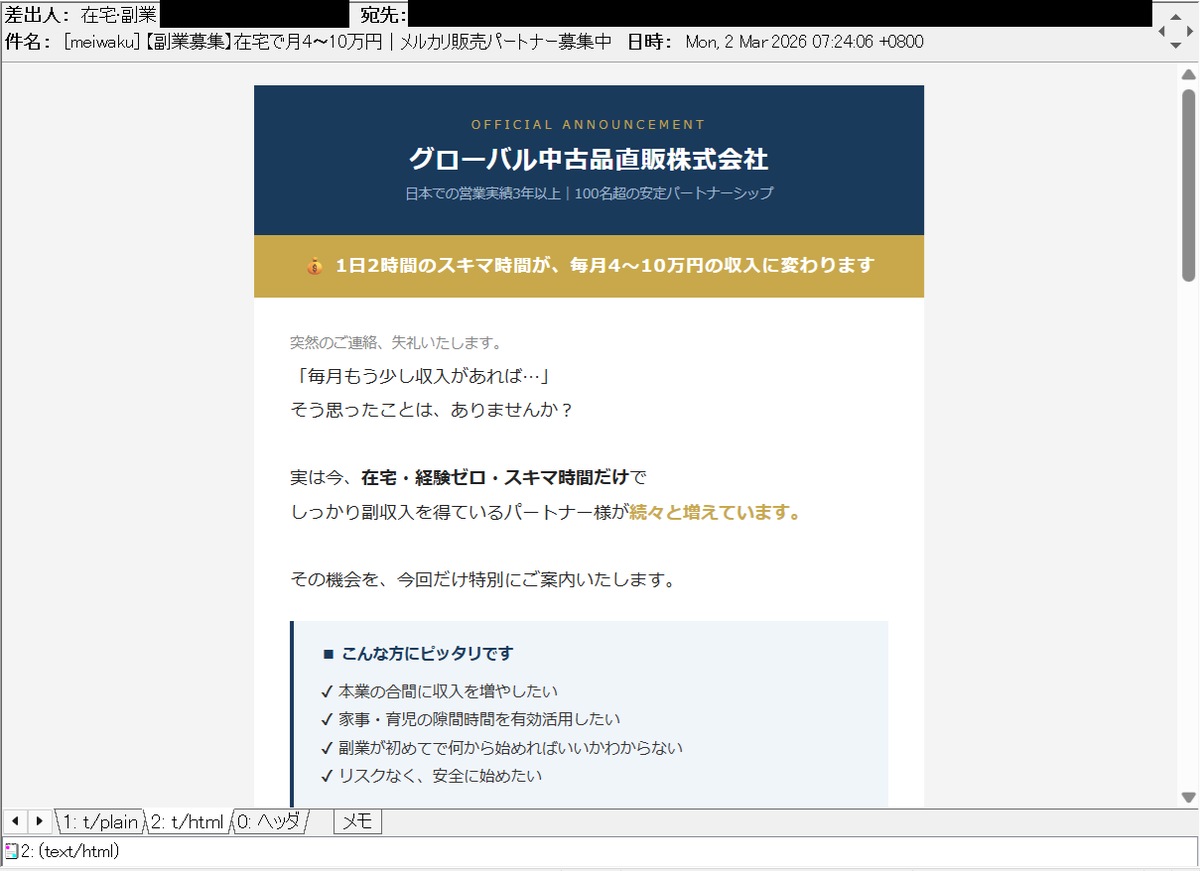Click the right arrow in the navigation pad
This screenshot has height=871, width=1200.
point(1188,31)
